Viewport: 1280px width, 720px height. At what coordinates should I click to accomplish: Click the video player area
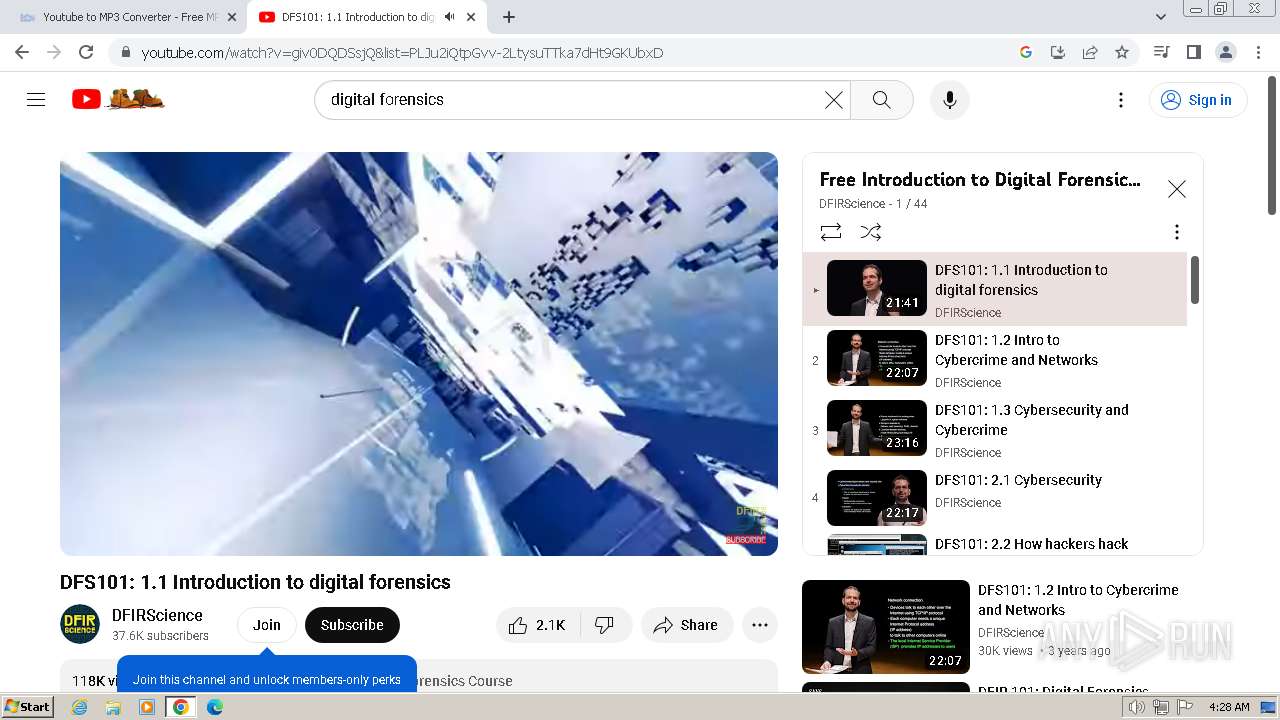click(419, 354)
